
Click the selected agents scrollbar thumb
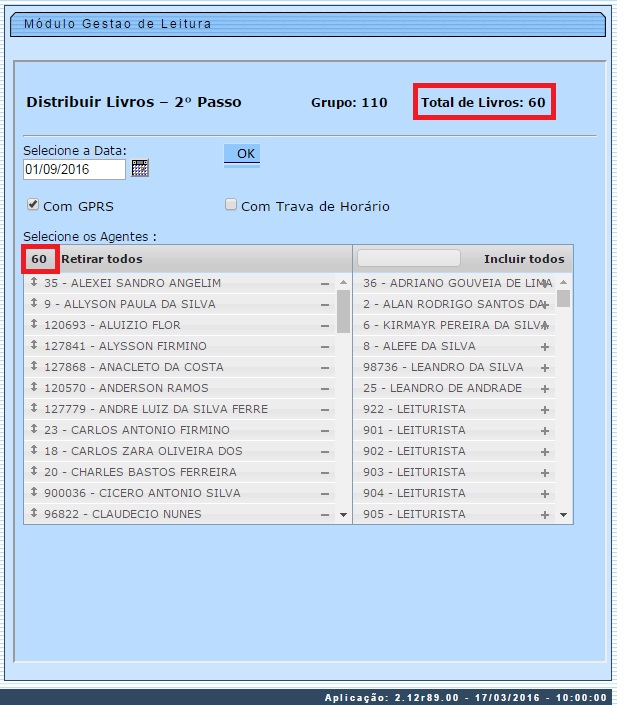coord(343,310)
